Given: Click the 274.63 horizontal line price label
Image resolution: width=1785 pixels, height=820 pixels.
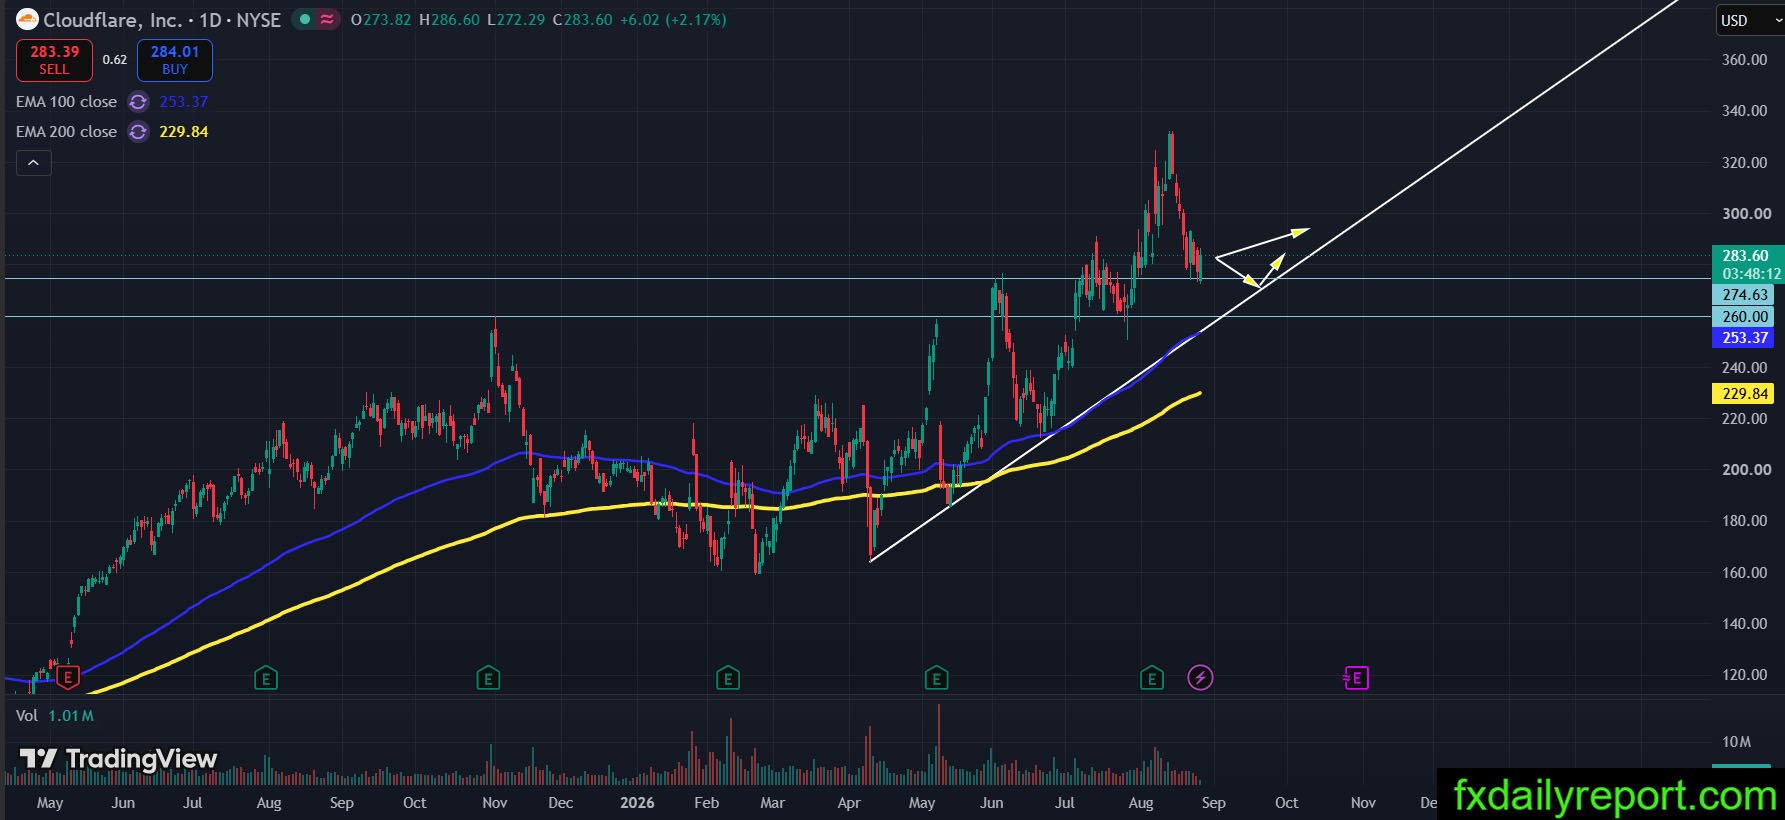Looking at the screenshot, I should pos(1745,295).
